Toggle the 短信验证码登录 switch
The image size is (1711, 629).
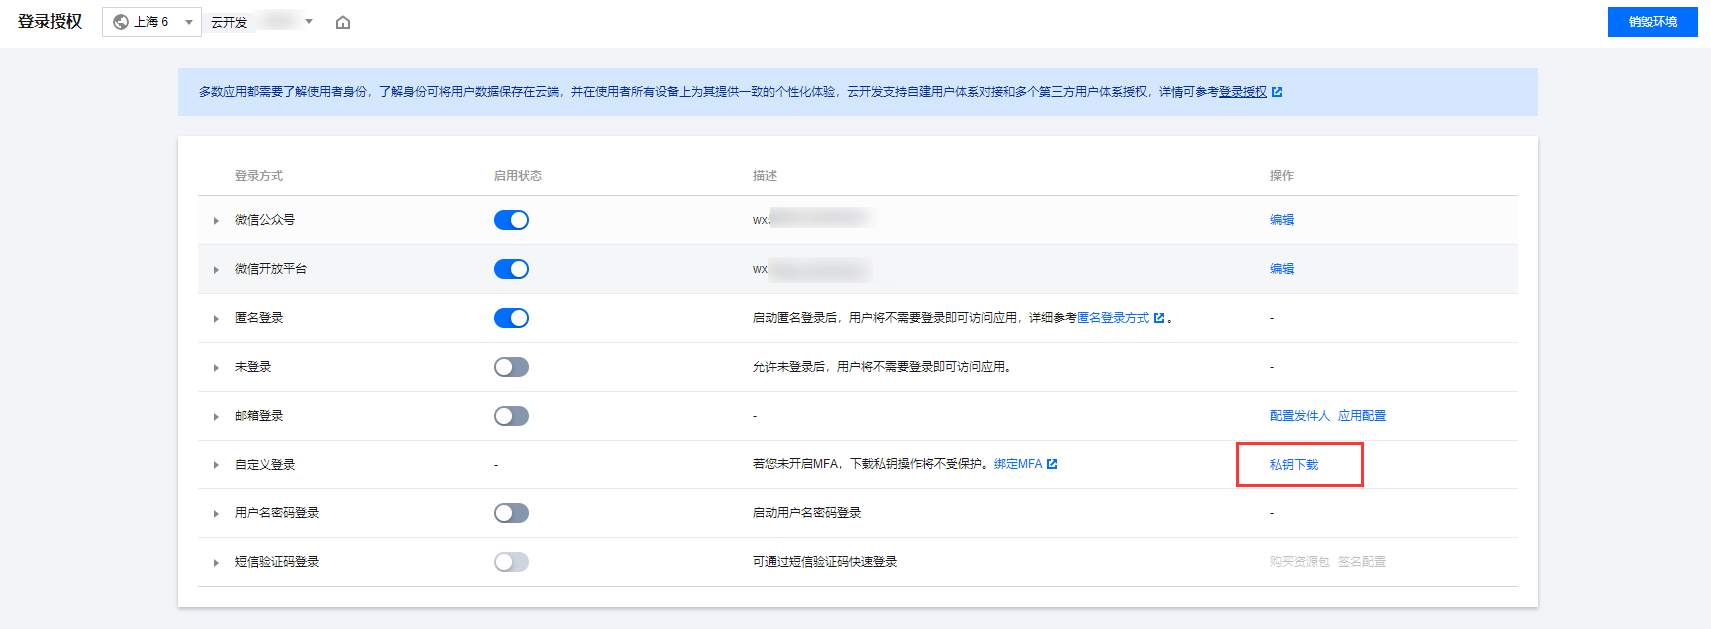[511, 562]
